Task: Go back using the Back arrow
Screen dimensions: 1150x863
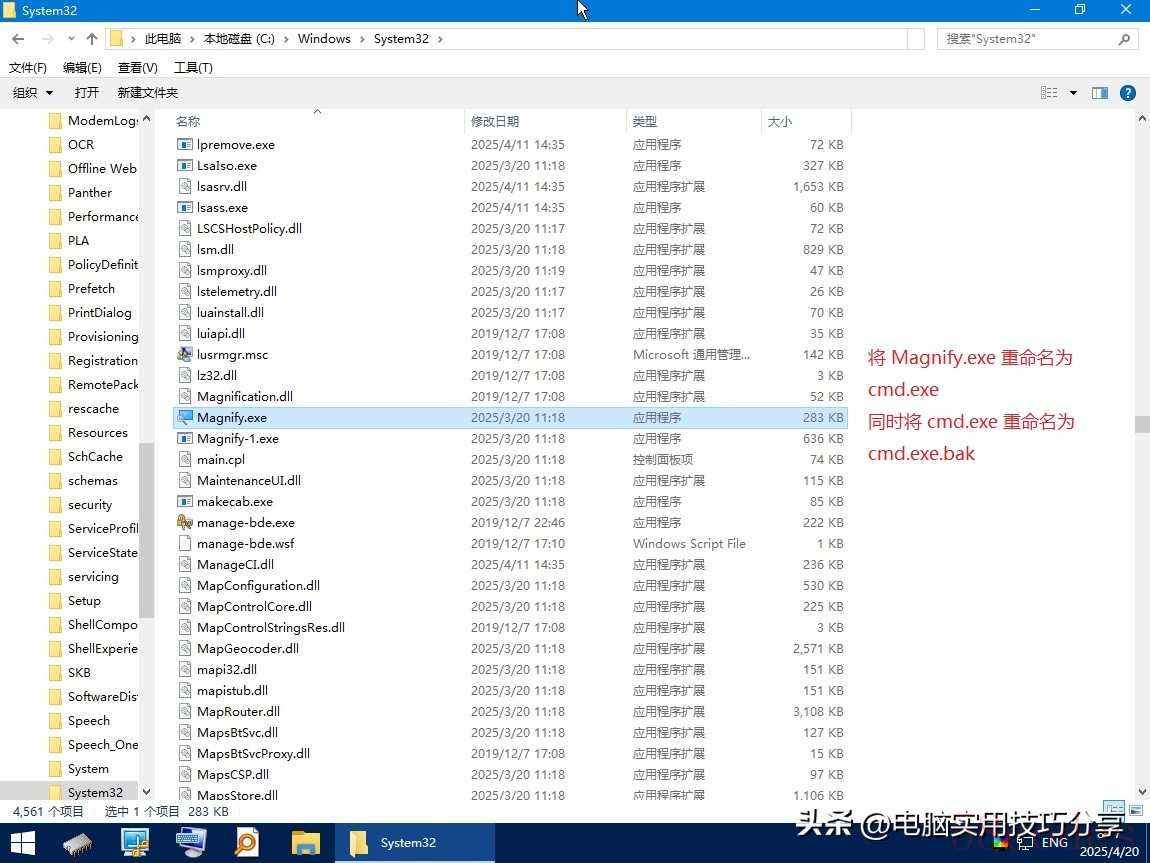Action: click(x=18, y=39)
